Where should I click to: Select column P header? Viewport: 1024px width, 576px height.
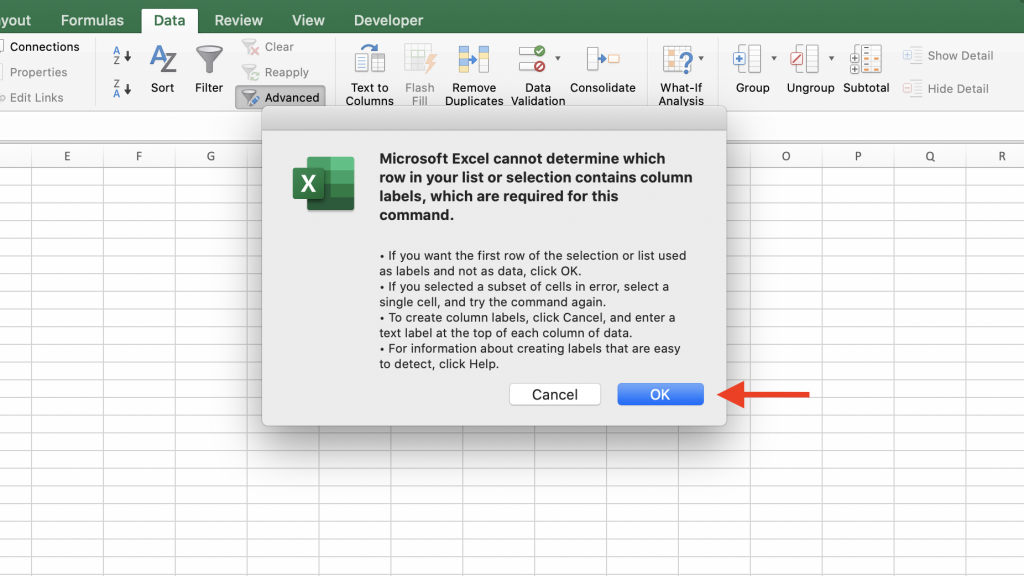pos(858,156)
